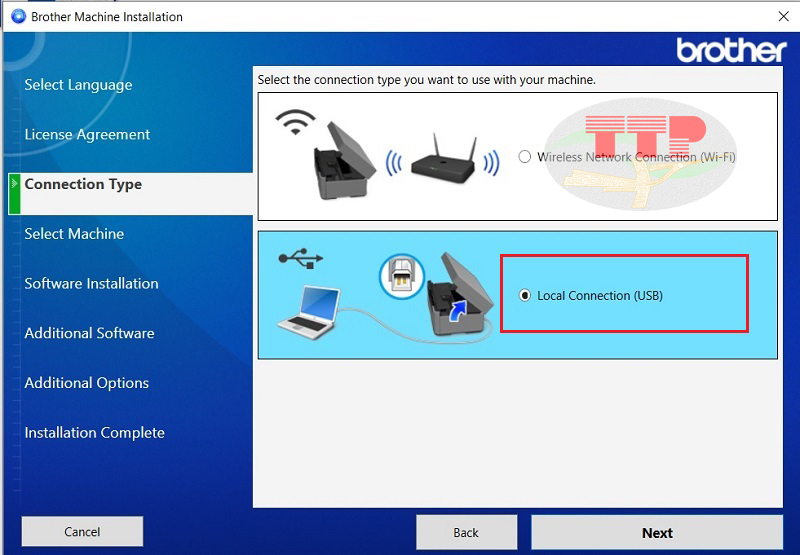Open the Additional Options step

87,383
